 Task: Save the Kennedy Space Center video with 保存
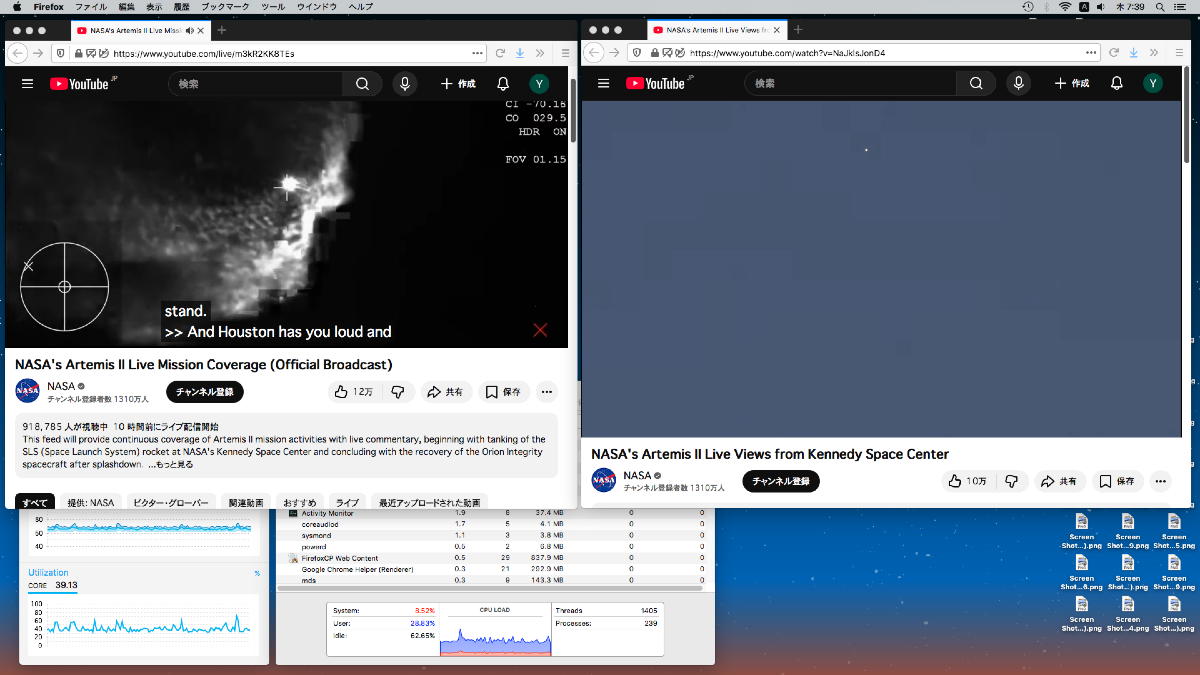(x=1118, y=481)
